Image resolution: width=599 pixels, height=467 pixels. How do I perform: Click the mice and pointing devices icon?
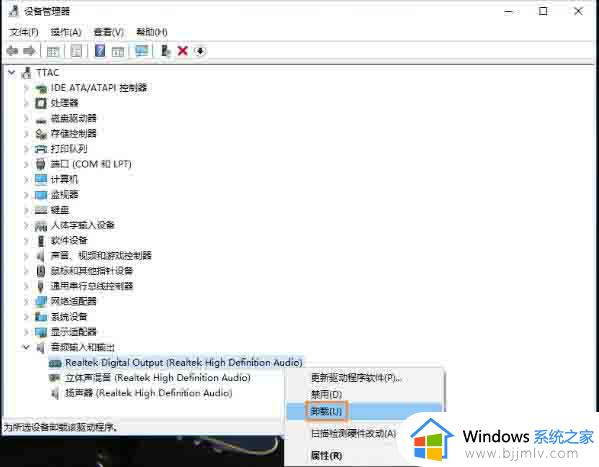pyautogui.click(x=40, y=271)
